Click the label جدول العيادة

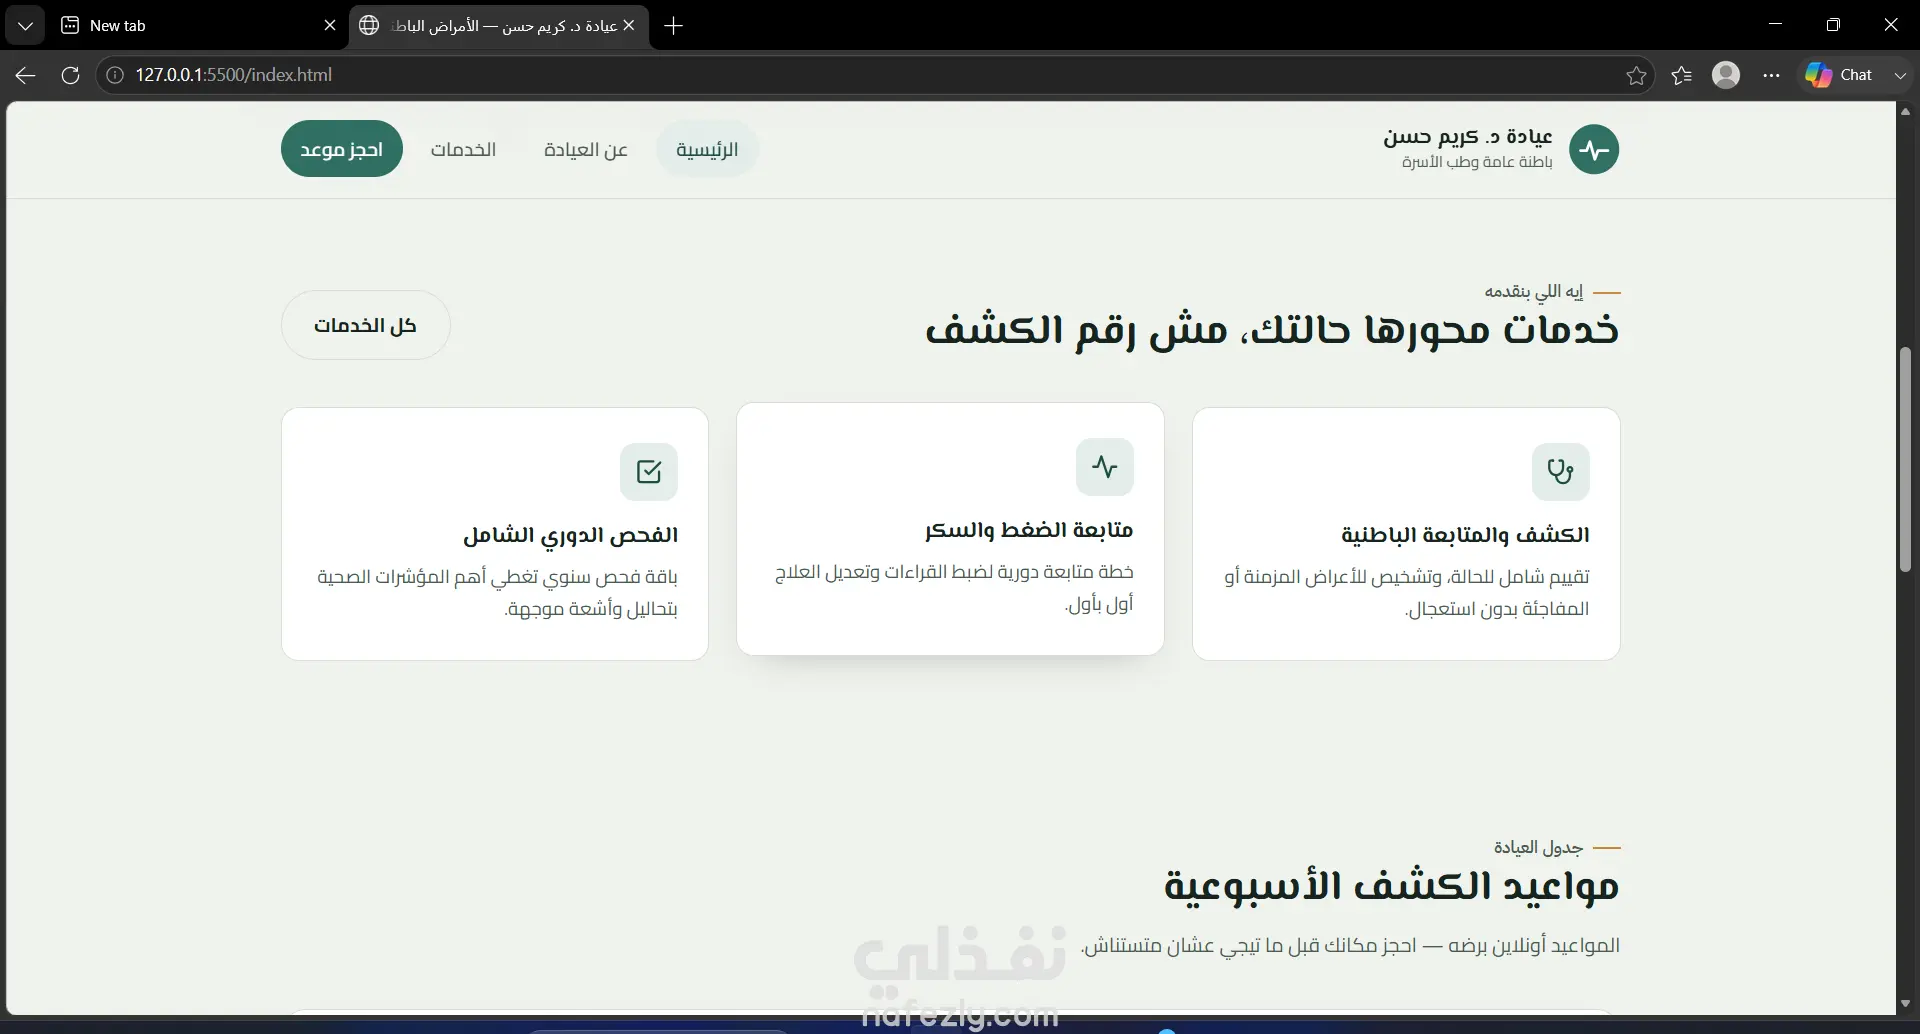pos(1538,847)
